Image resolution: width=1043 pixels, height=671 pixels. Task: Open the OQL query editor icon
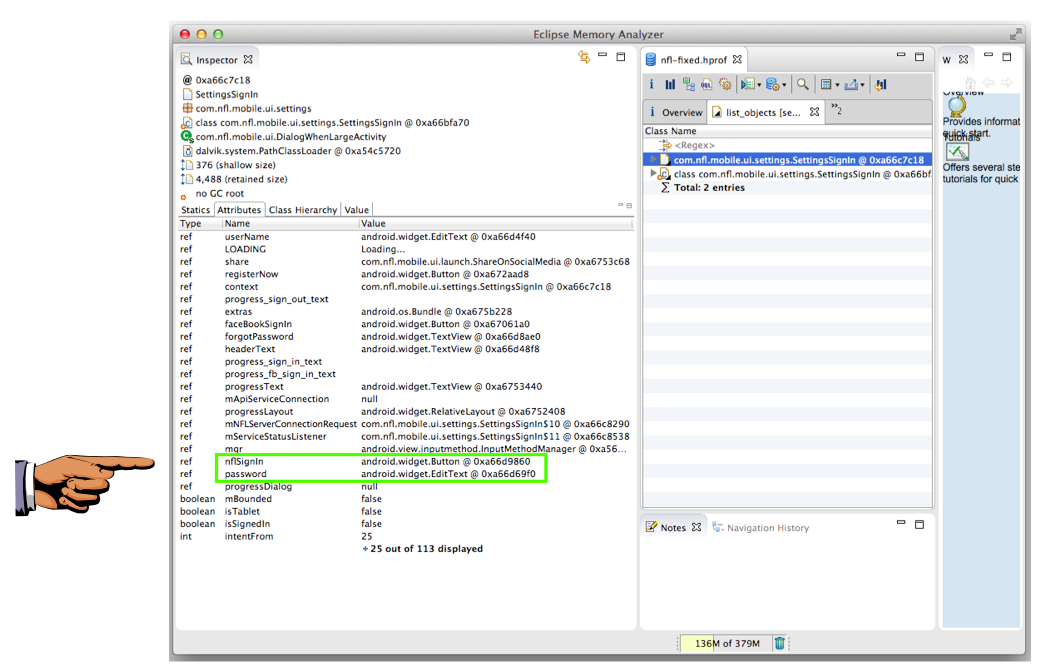[707, 85]
